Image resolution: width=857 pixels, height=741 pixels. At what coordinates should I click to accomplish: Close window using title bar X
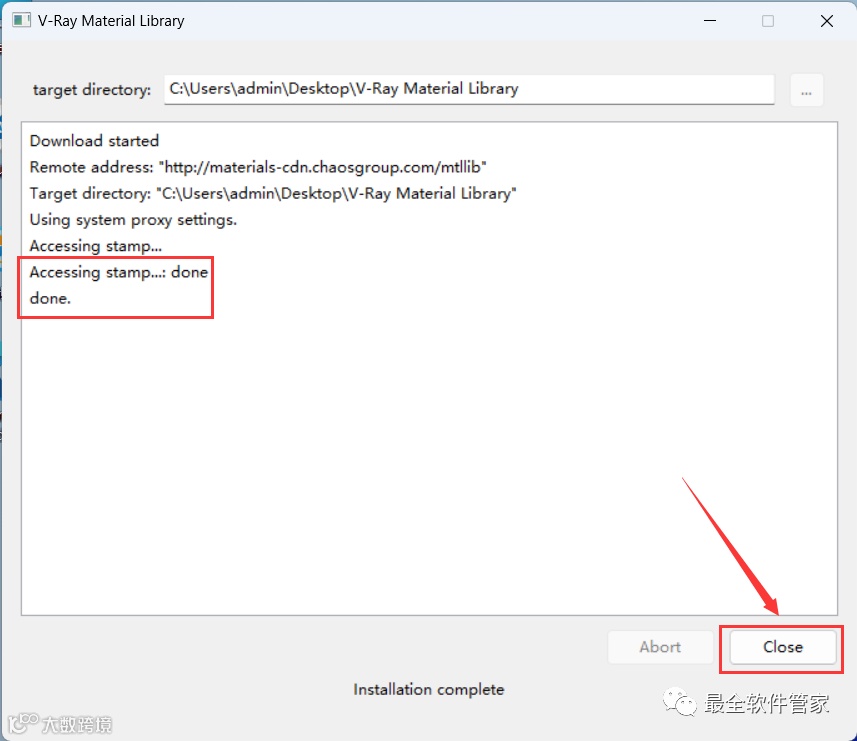(827, 21)
